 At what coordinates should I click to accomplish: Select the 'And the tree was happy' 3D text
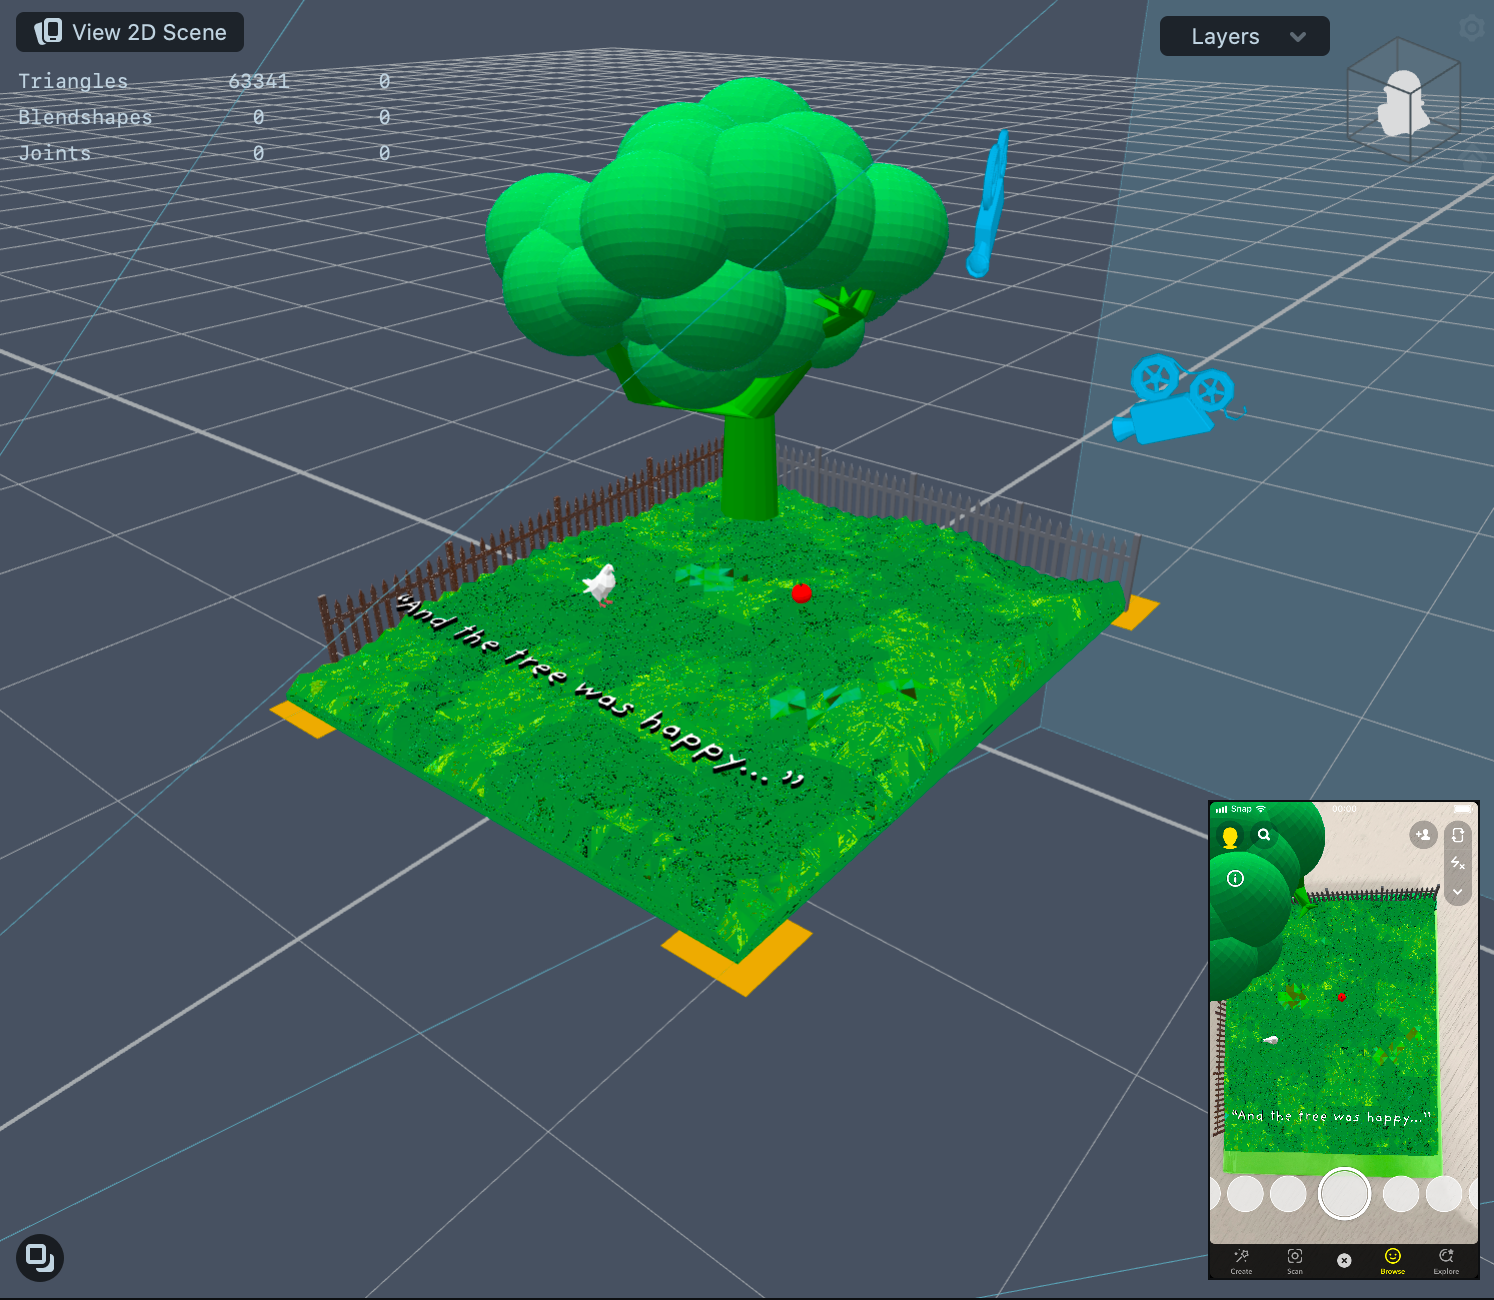[600, 690]
